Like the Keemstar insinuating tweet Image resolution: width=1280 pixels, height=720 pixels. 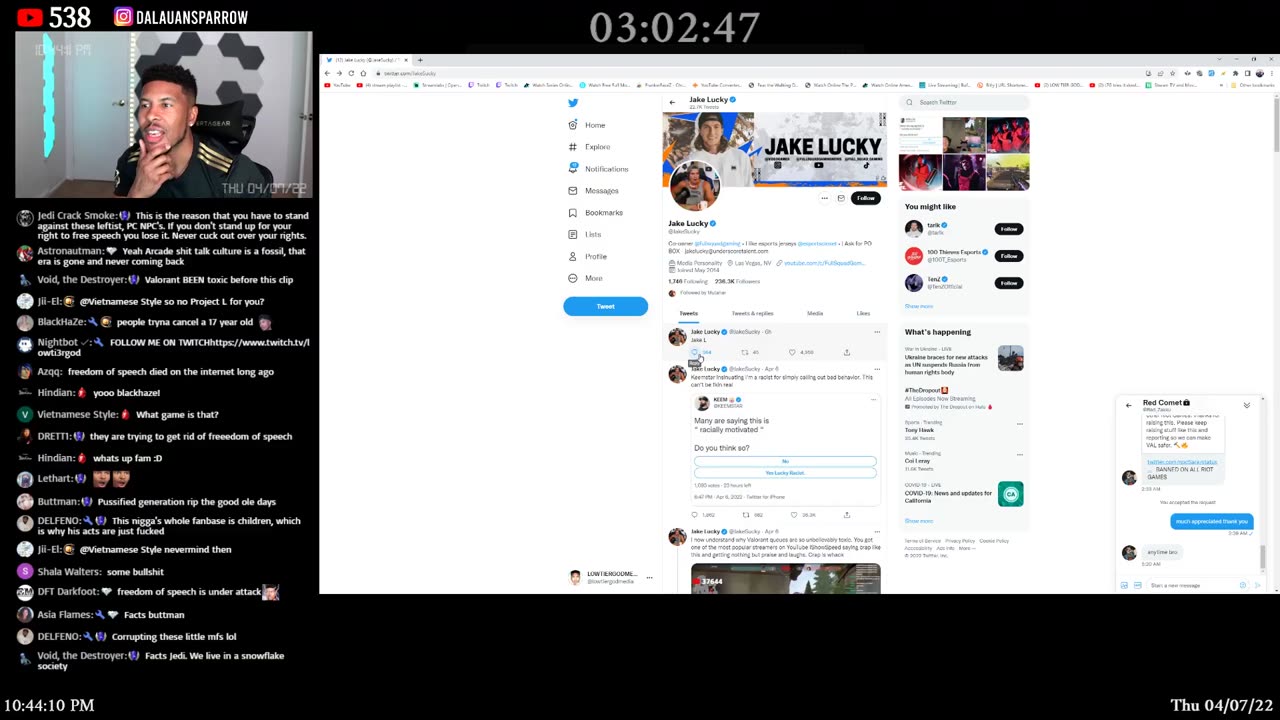(793, 515)
